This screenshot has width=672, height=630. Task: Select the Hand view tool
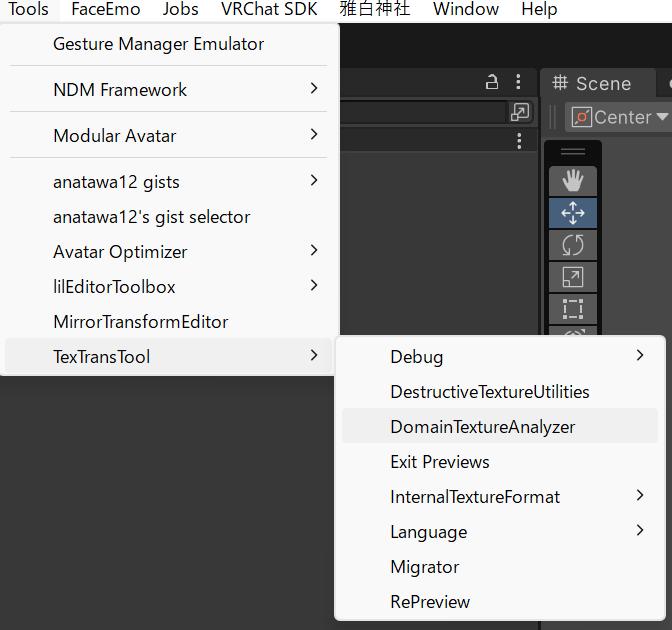click(x=573, y=181)
